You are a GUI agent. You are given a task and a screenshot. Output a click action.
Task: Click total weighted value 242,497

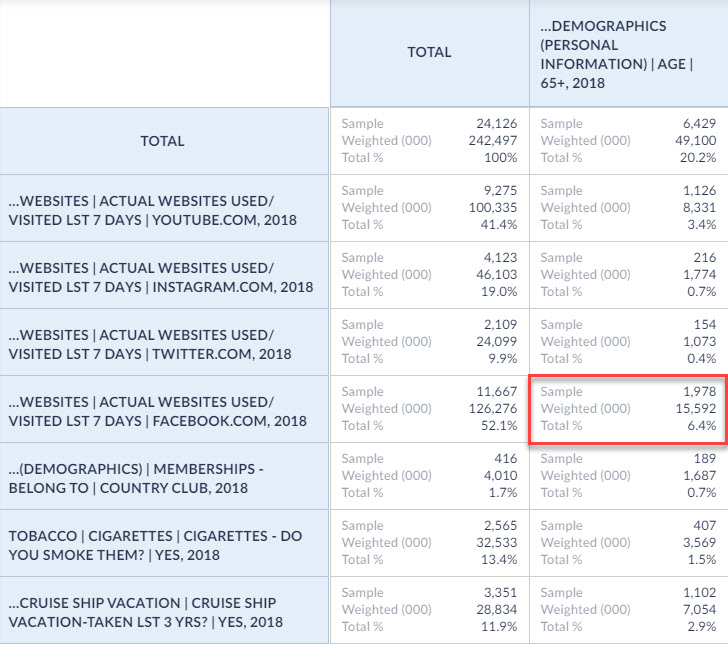tap(493, 140)
